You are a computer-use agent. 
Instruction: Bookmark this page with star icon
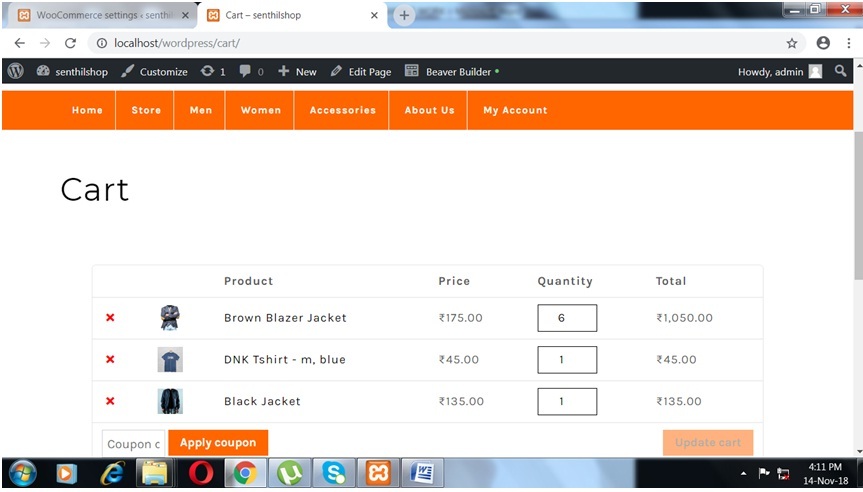tap(791, 43)
